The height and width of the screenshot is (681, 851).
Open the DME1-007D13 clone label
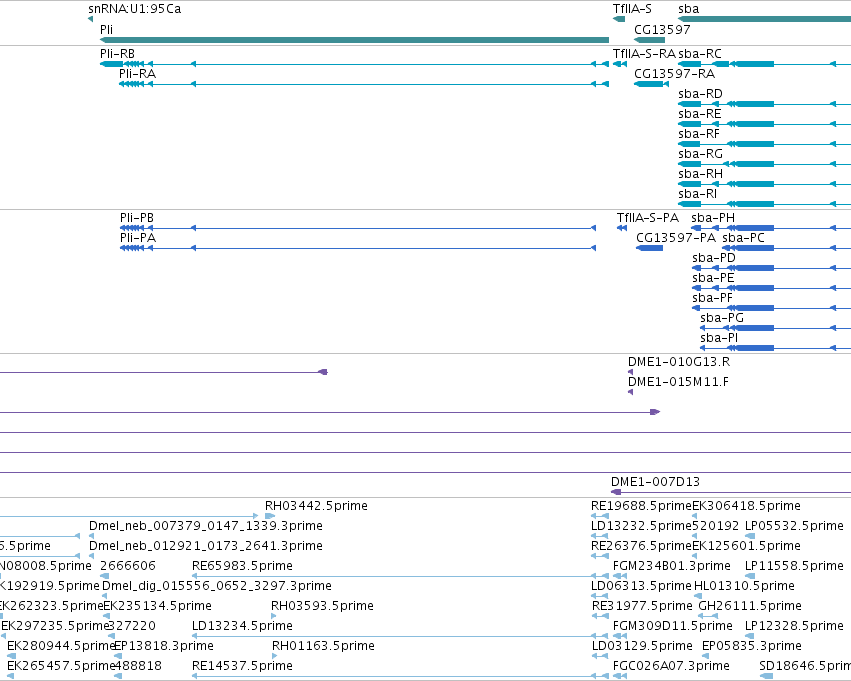(x=656, y=482)
